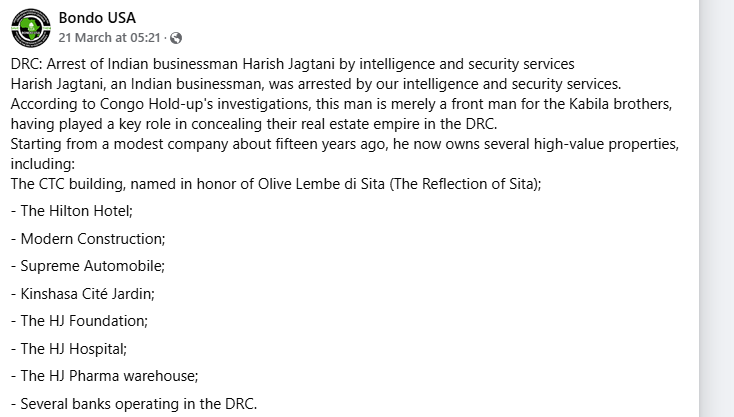734x417 pixels.
Task: Click the globe Public audience icon
Action: [177, 38]
